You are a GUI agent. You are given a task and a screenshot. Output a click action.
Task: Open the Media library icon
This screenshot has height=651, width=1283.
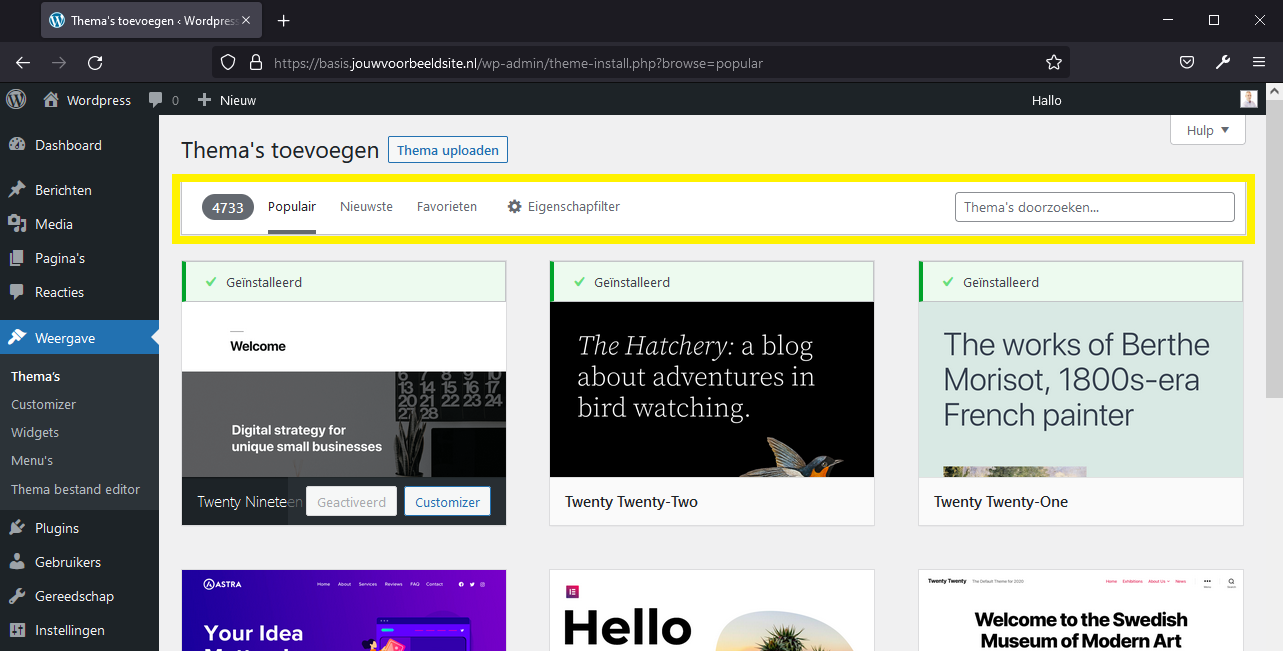coord(18,223)
